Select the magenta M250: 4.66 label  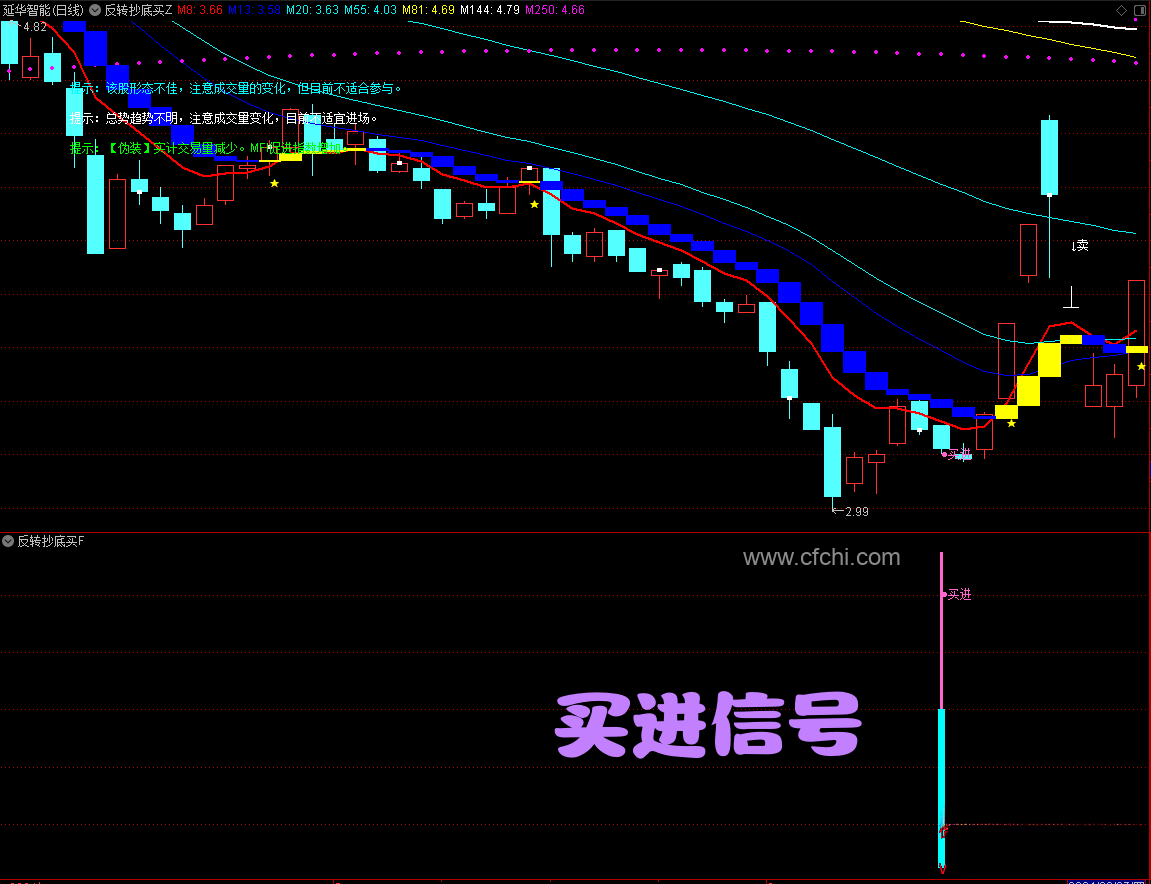tap(555, 10)
